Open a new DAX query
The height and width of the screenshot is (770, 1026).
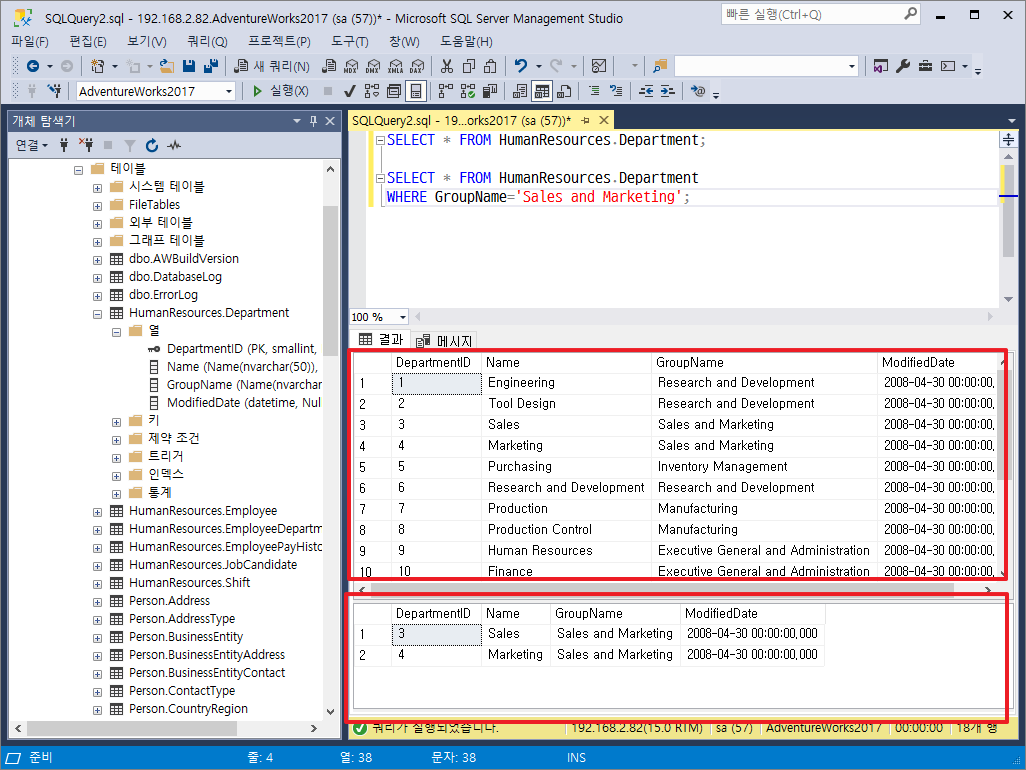tap(417, 66)
